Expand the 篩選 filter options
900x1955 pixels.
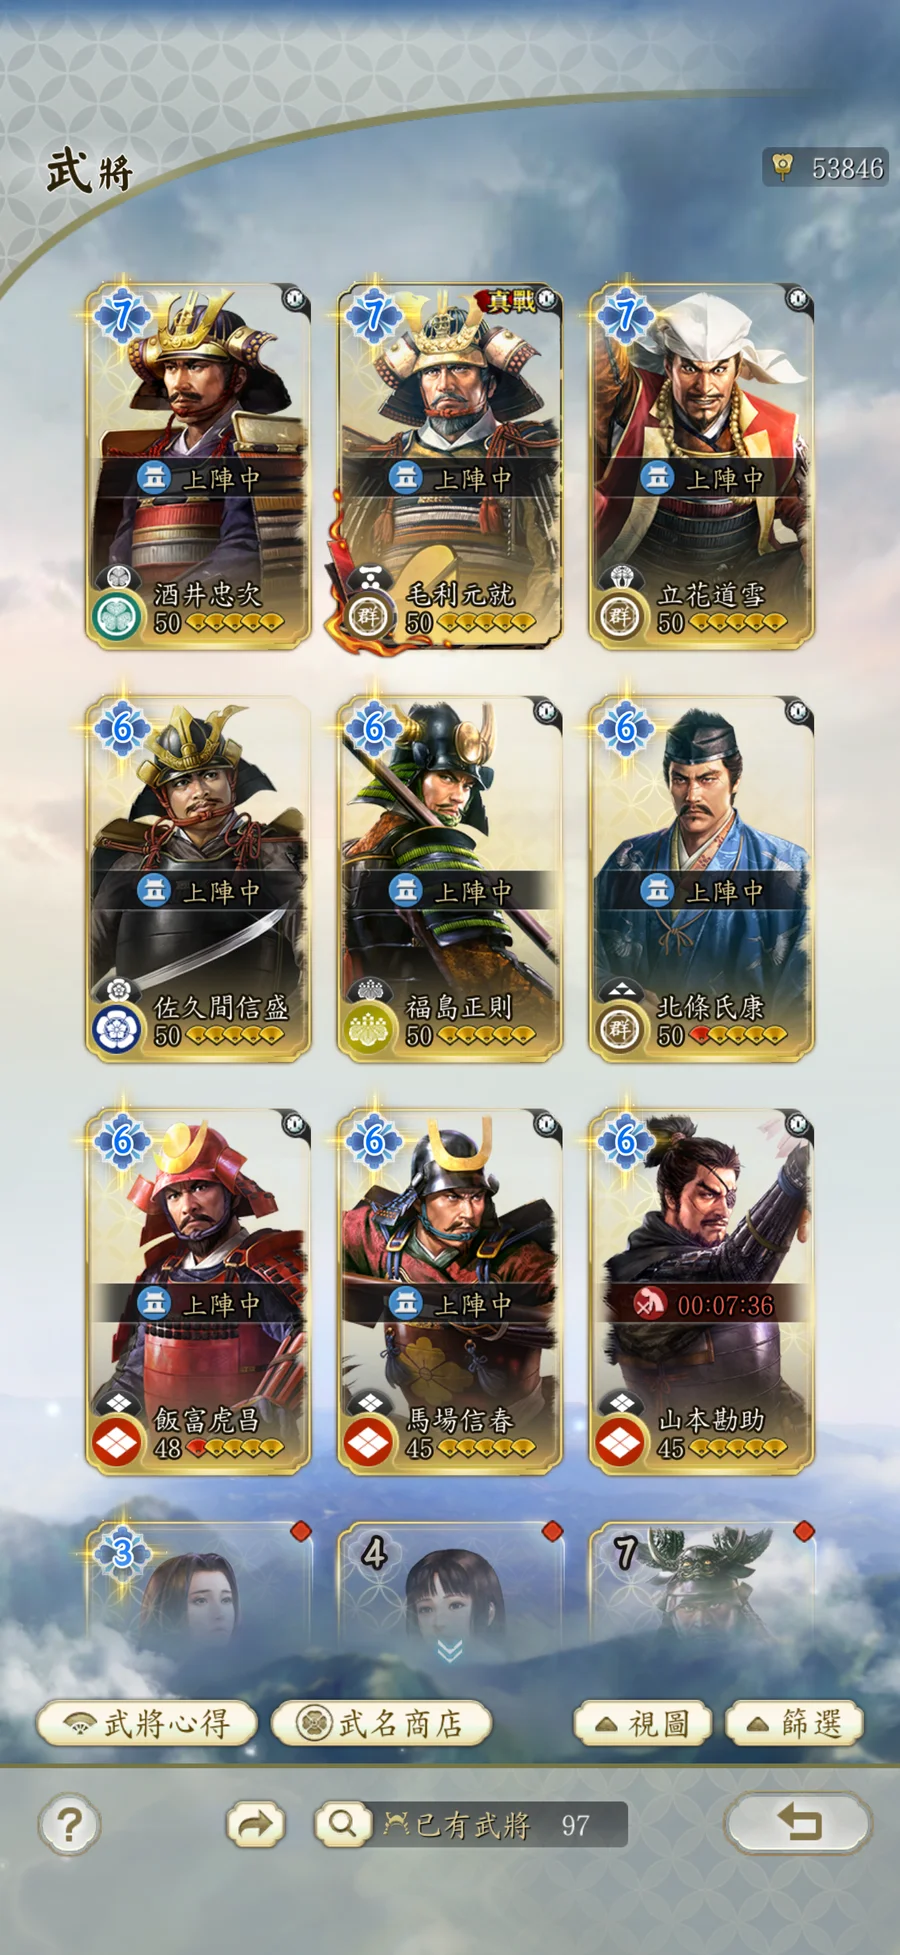click(794, 1723)
